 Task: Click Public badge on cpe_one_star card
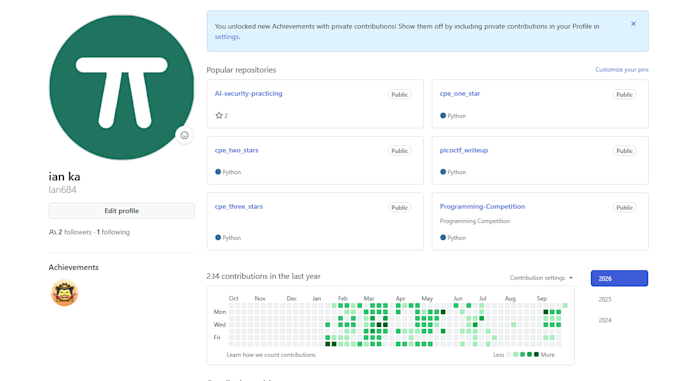coord(624,94)
